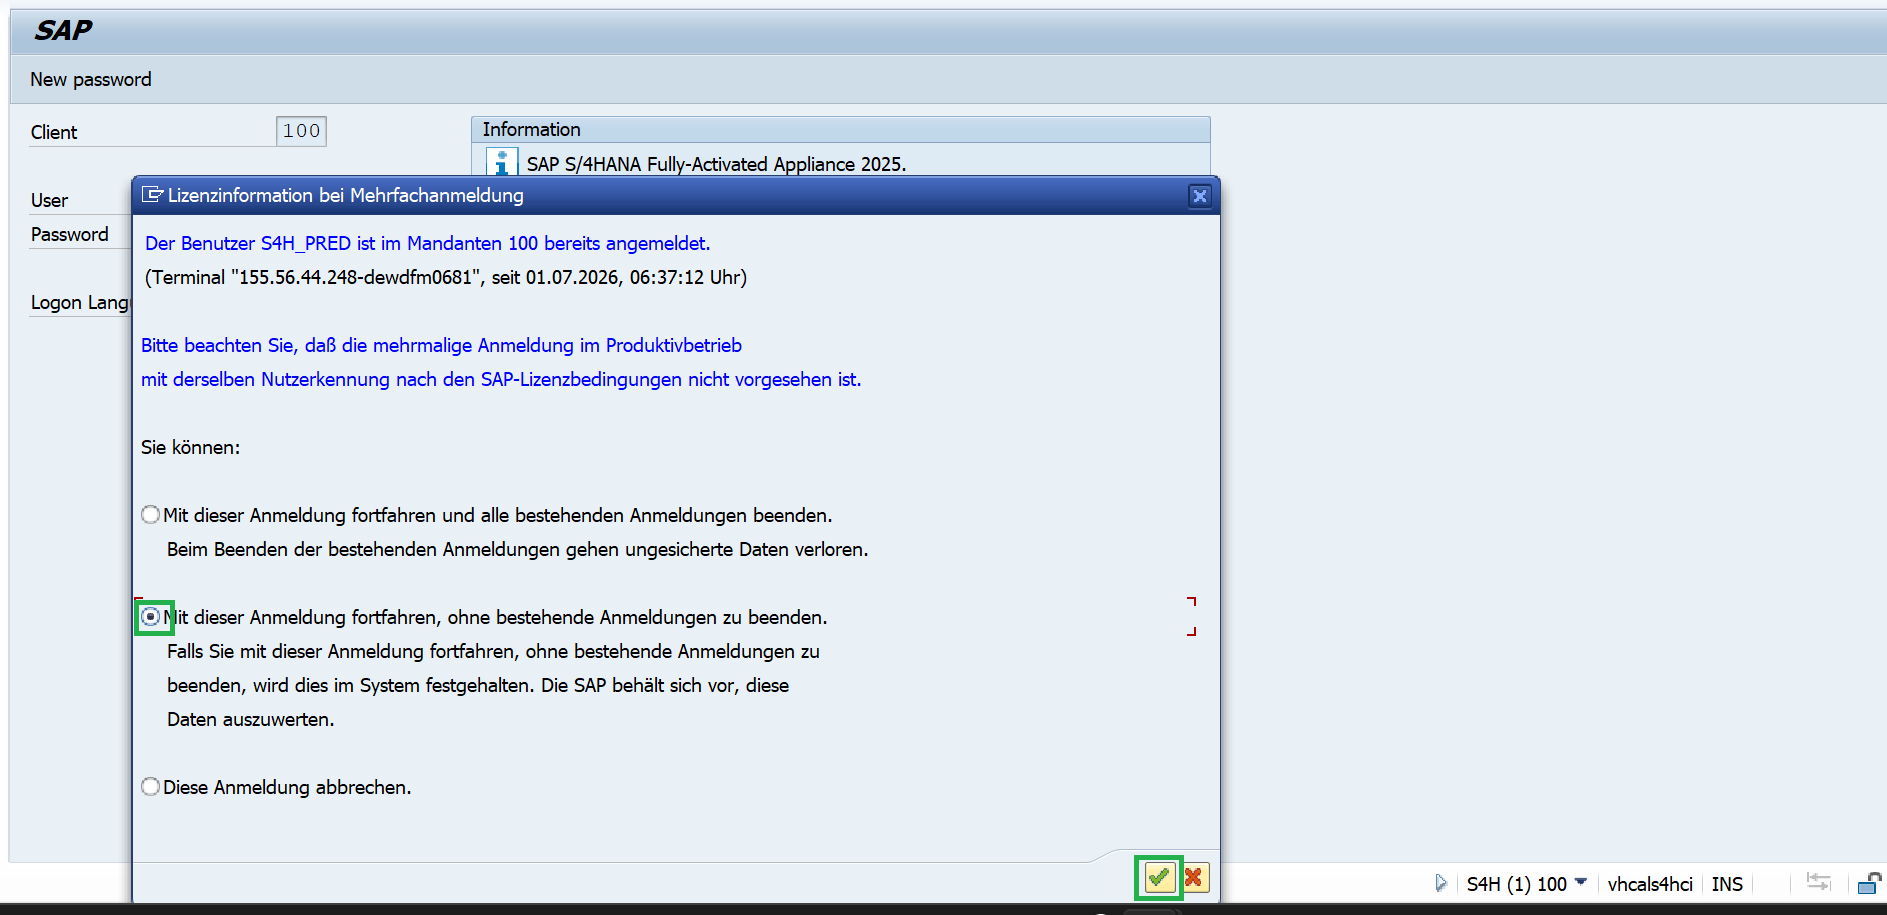Click the Terminal session details line

click(x=446, y=277)
